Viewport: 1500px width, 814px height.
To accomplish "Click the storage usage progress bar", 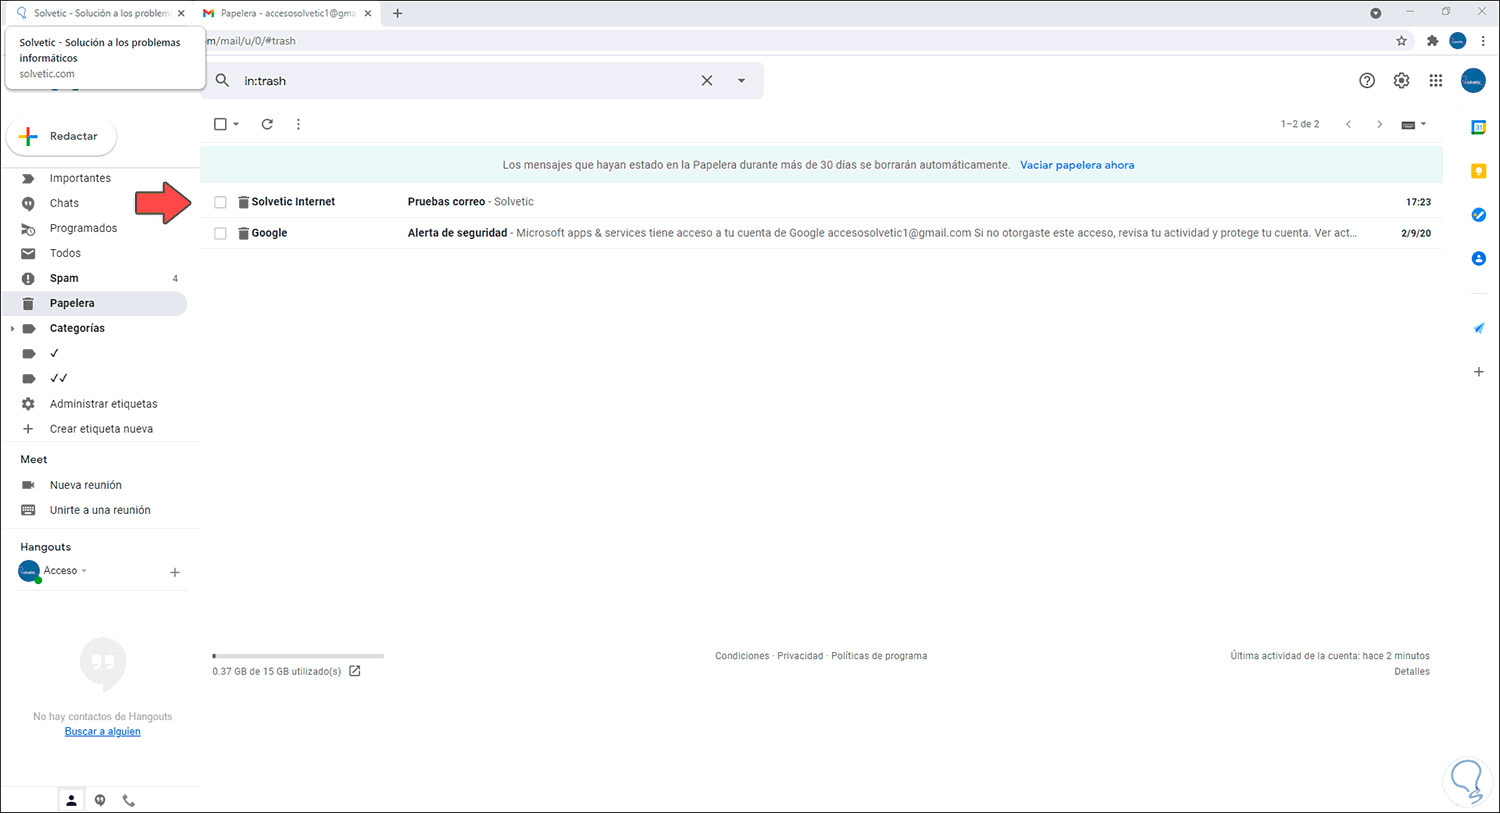I will click(298, 656).
